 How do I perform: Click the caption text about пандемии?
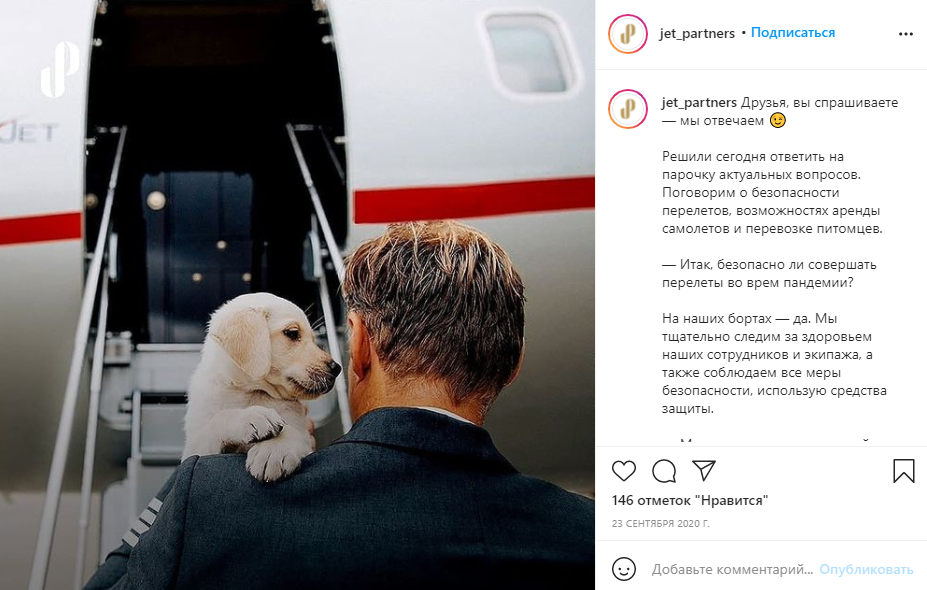[x=769, y=273]
